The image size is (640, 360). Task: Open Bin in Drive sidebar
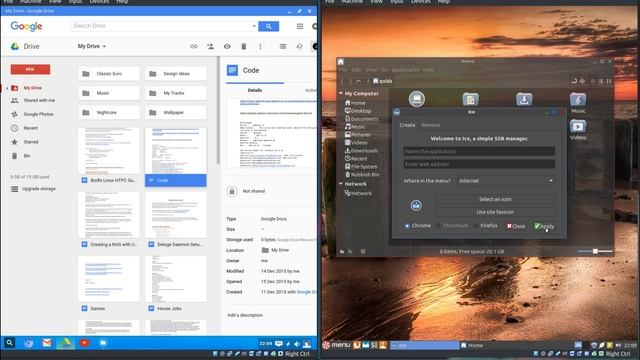27,156
